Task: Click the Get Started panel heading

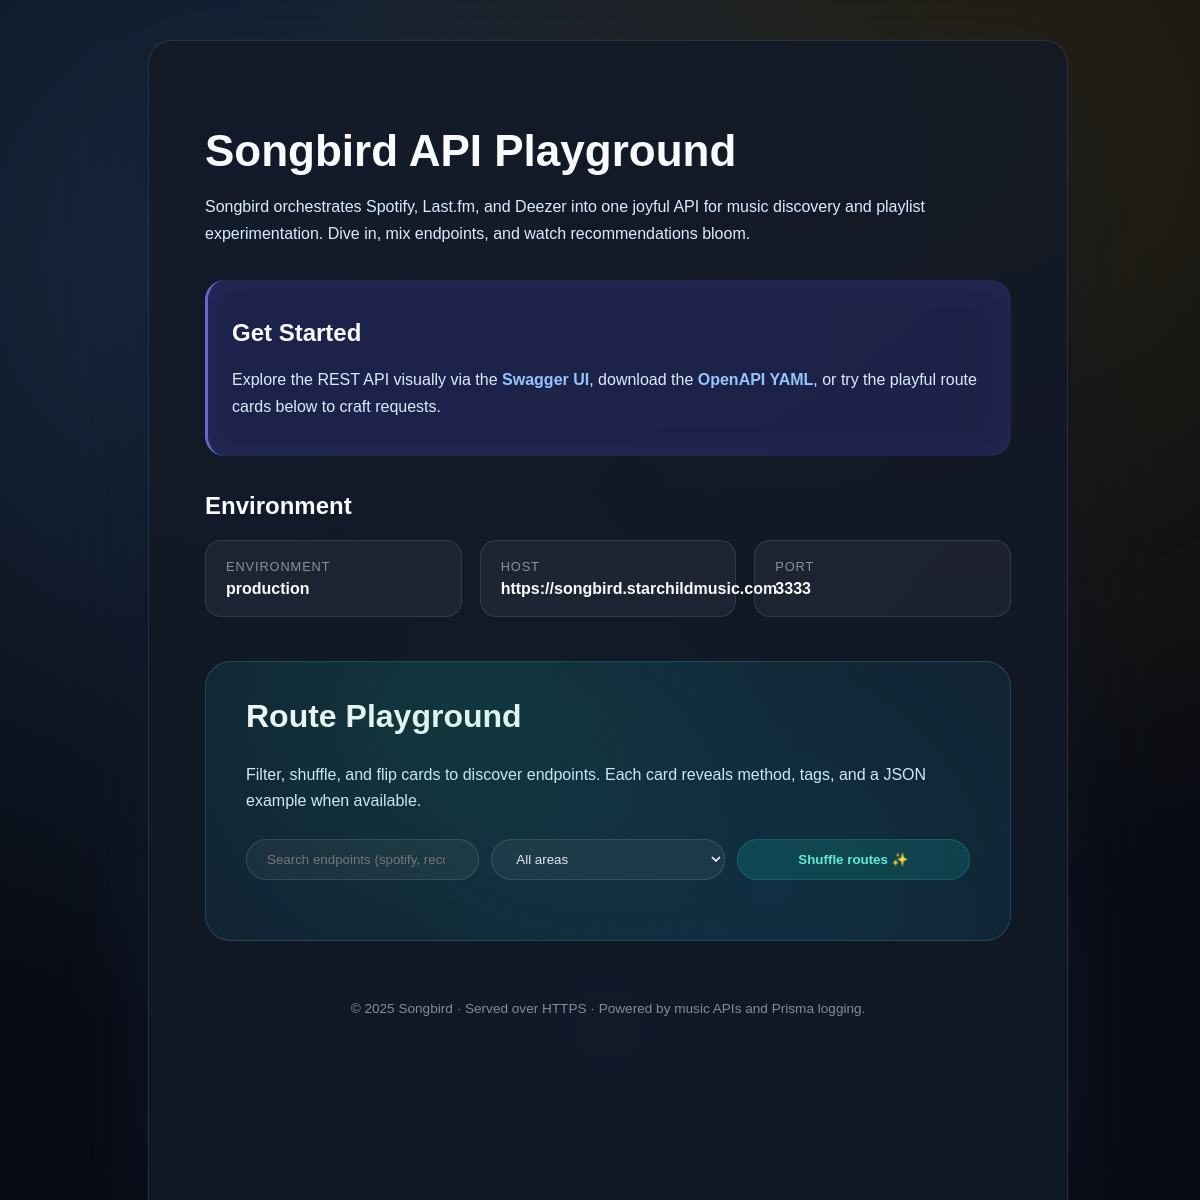Action: 296,332
